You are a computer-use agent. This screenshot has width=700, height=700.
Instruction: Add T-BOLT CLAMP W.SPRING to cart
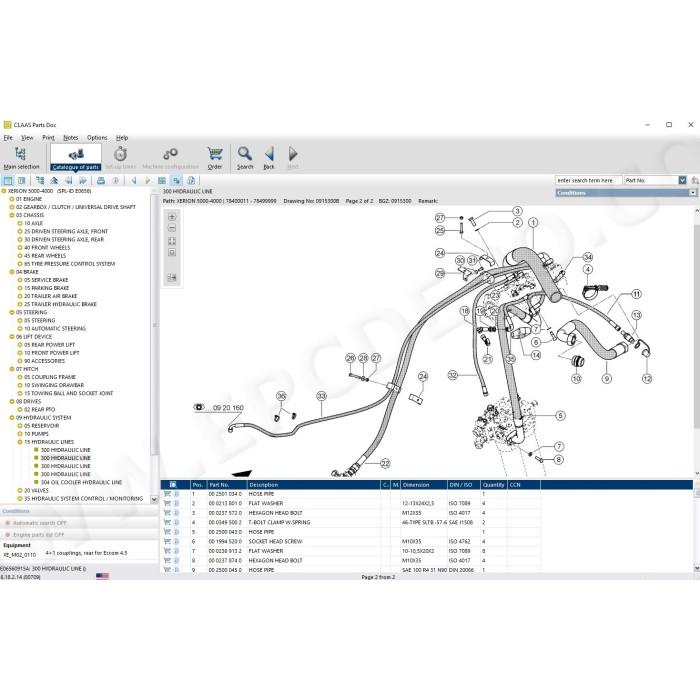click(x=167, y=522)
